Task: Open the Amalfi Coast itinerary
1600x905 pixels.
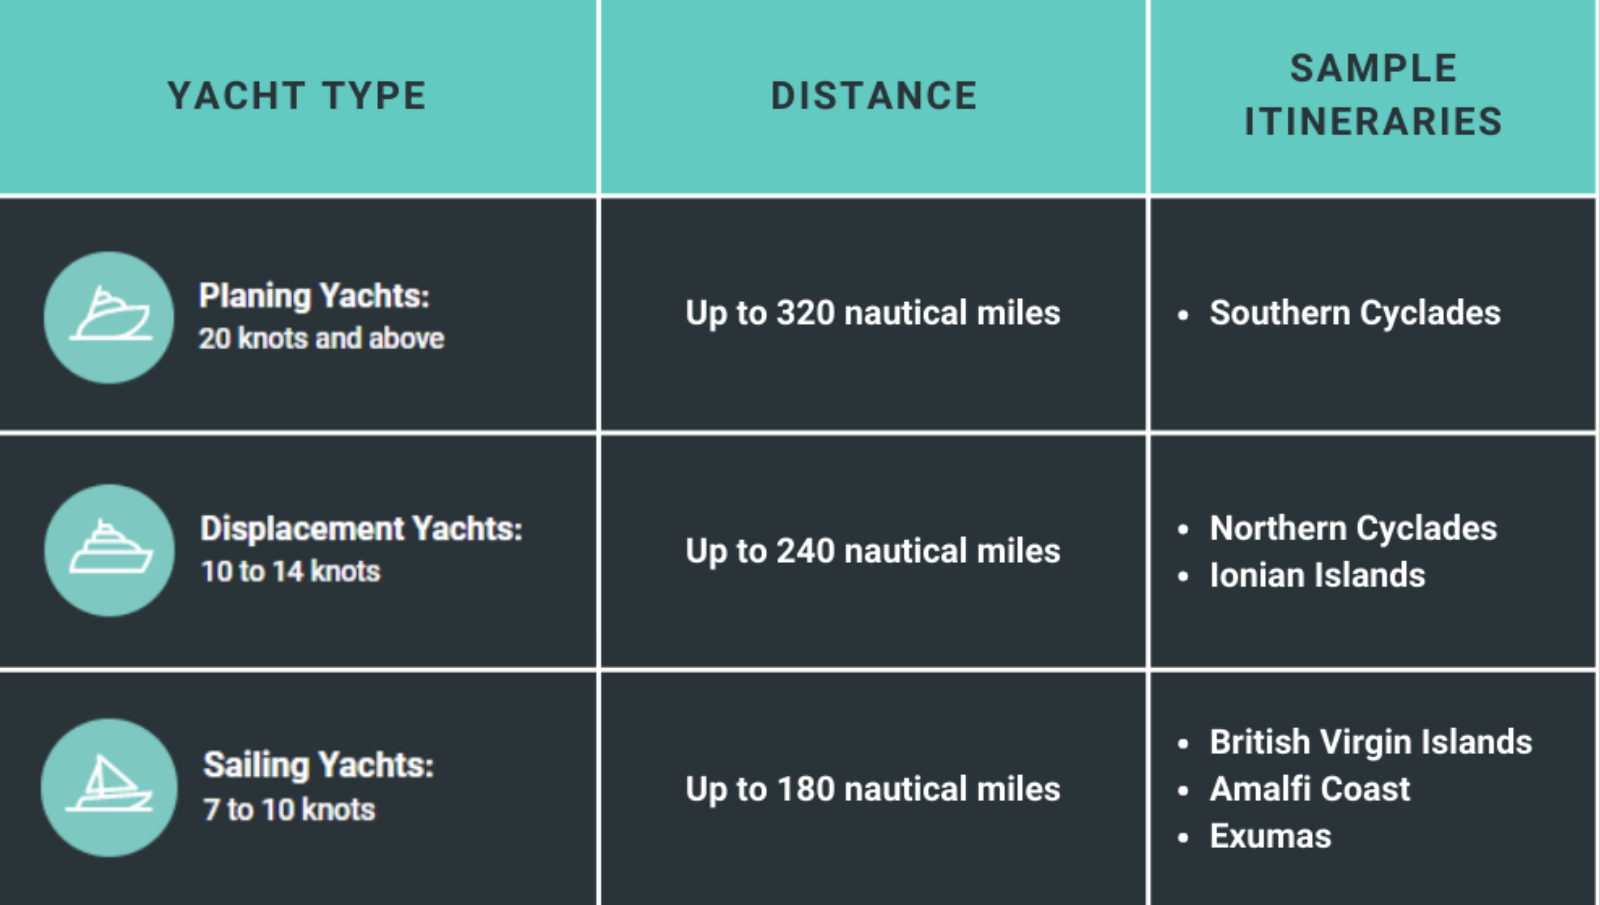Action: tap(1310, 789)
